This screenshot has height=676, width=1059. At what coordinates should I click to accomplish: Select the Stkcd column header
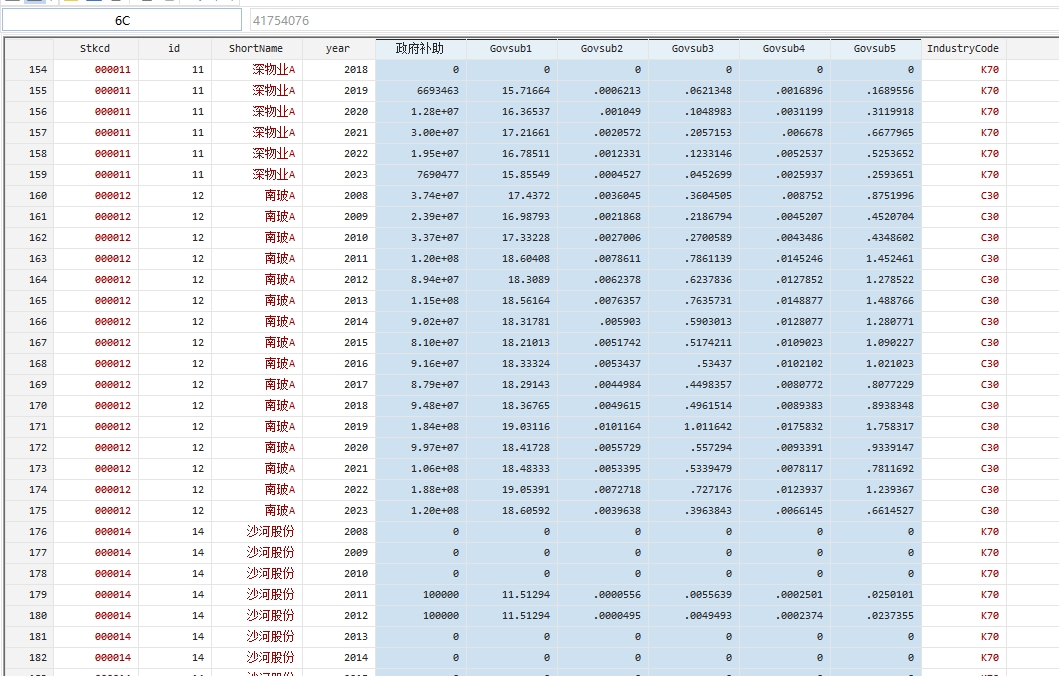(96, 48)
